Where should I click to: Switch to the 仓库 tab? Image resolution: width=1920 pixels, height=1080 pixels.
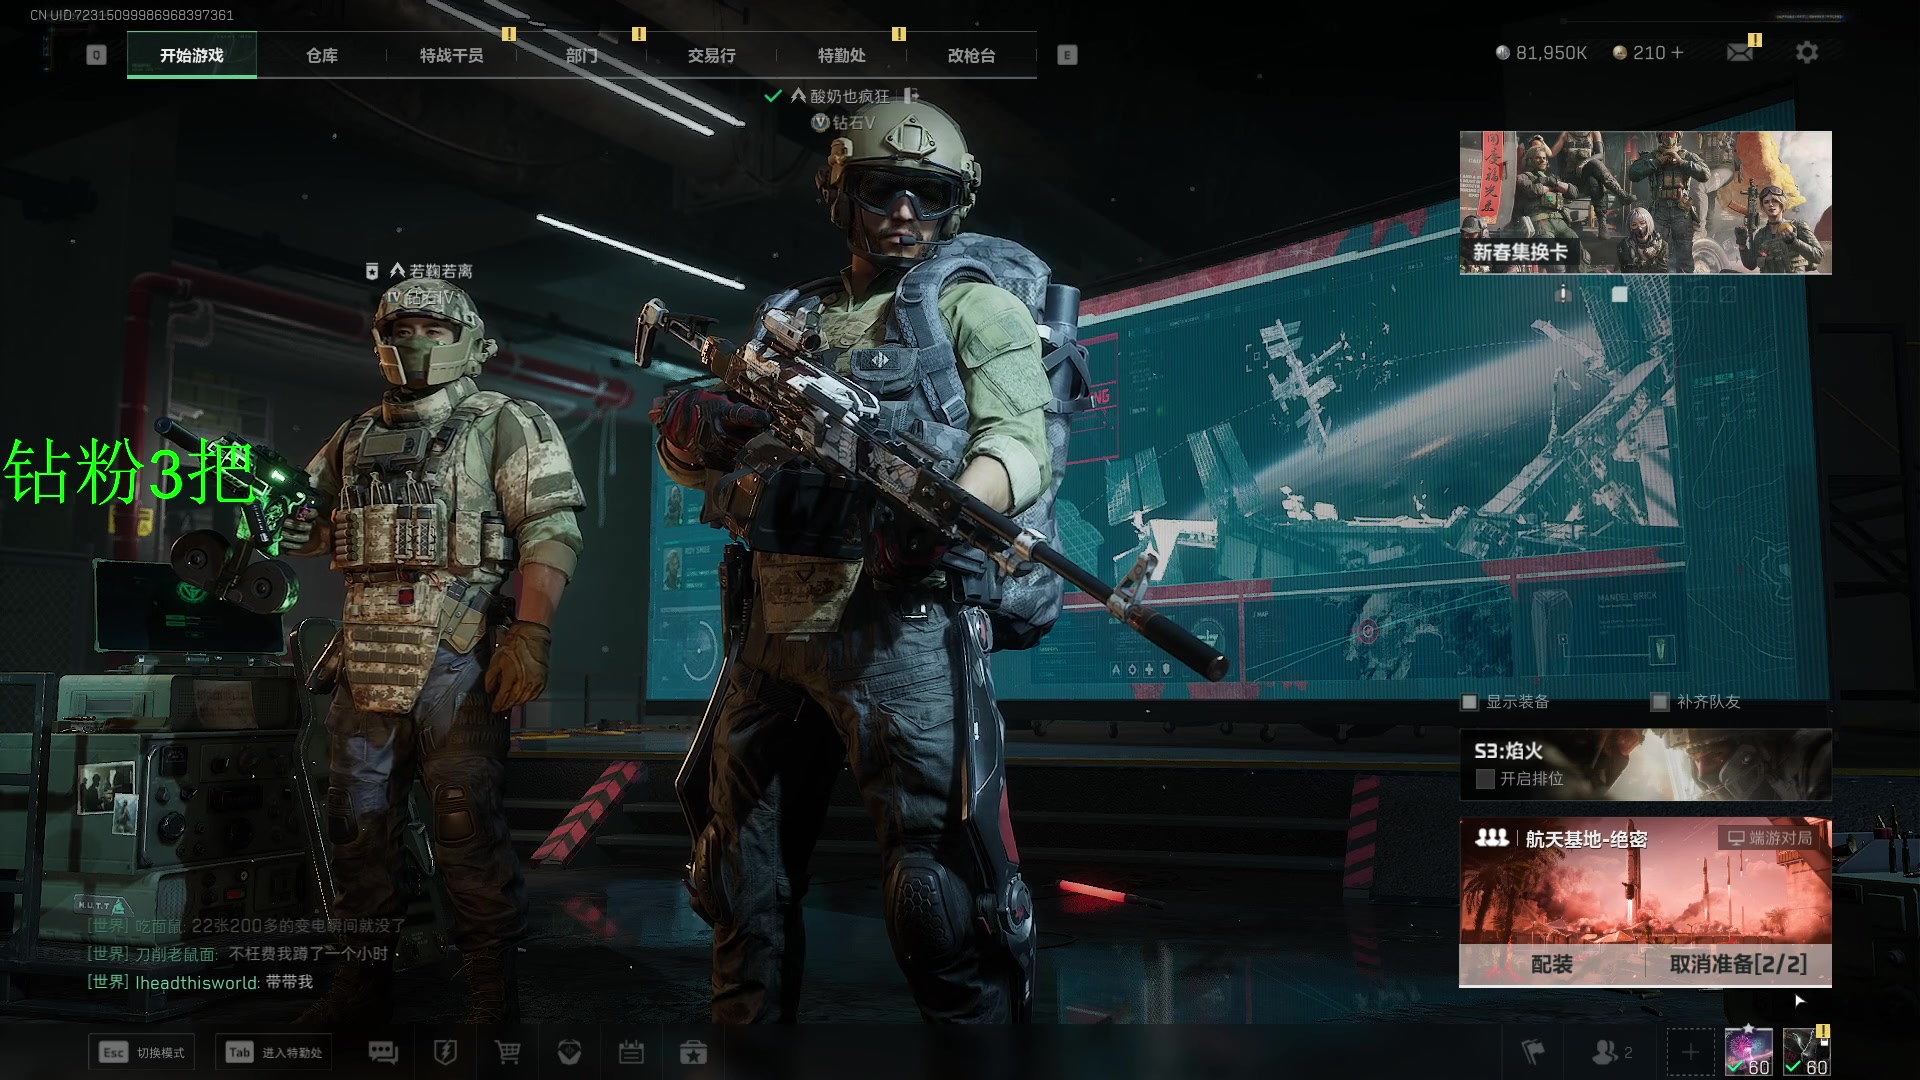321,55
